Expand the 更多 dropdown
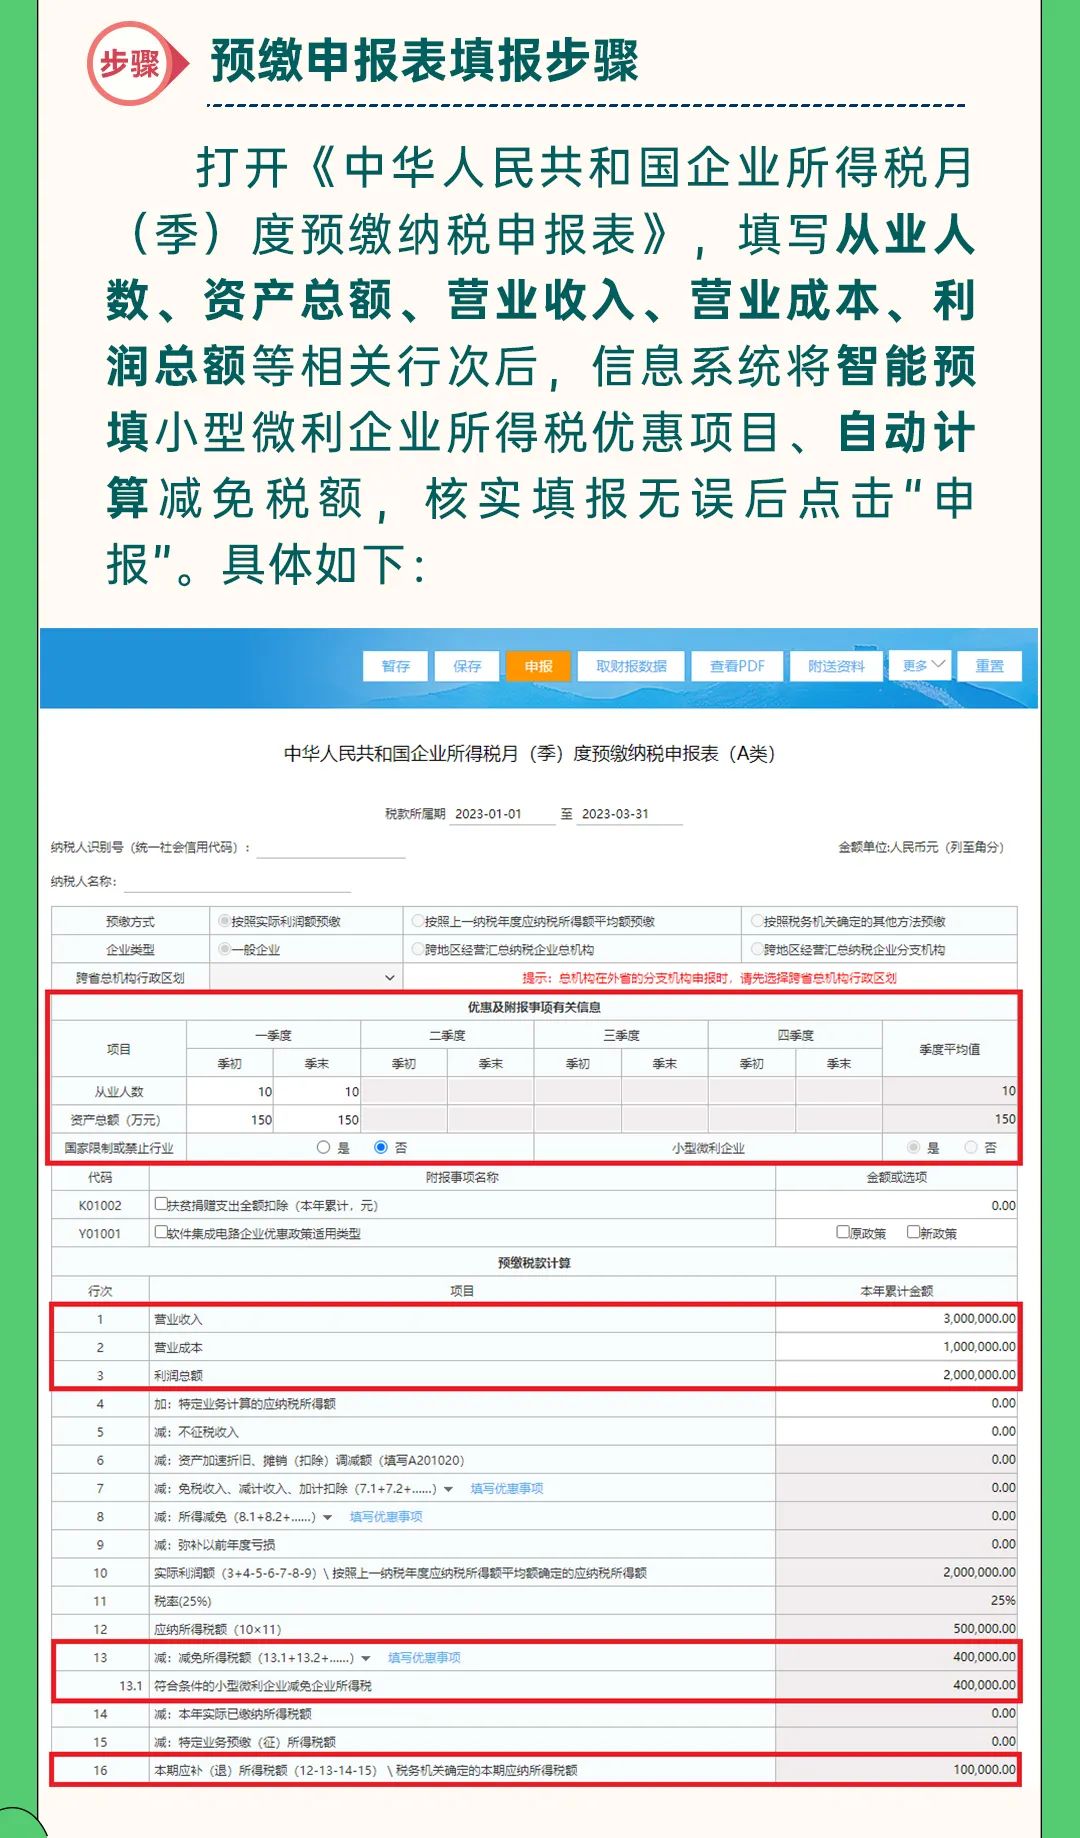 (x=920, y=666)
